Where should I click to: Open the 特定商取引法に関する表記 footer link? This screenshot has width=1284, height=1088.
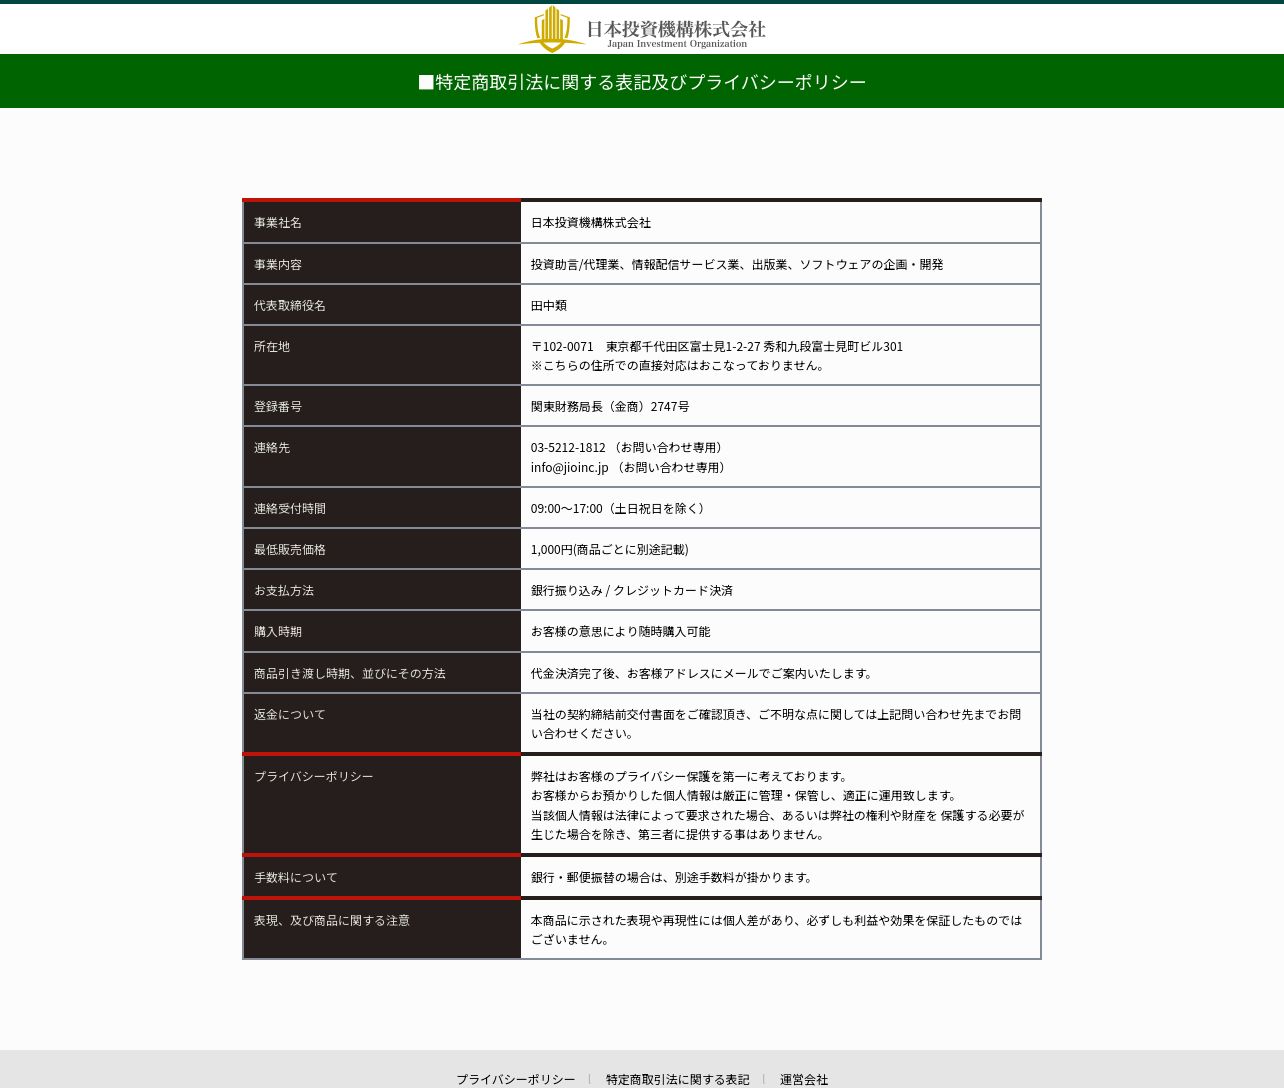[677, 1079]
